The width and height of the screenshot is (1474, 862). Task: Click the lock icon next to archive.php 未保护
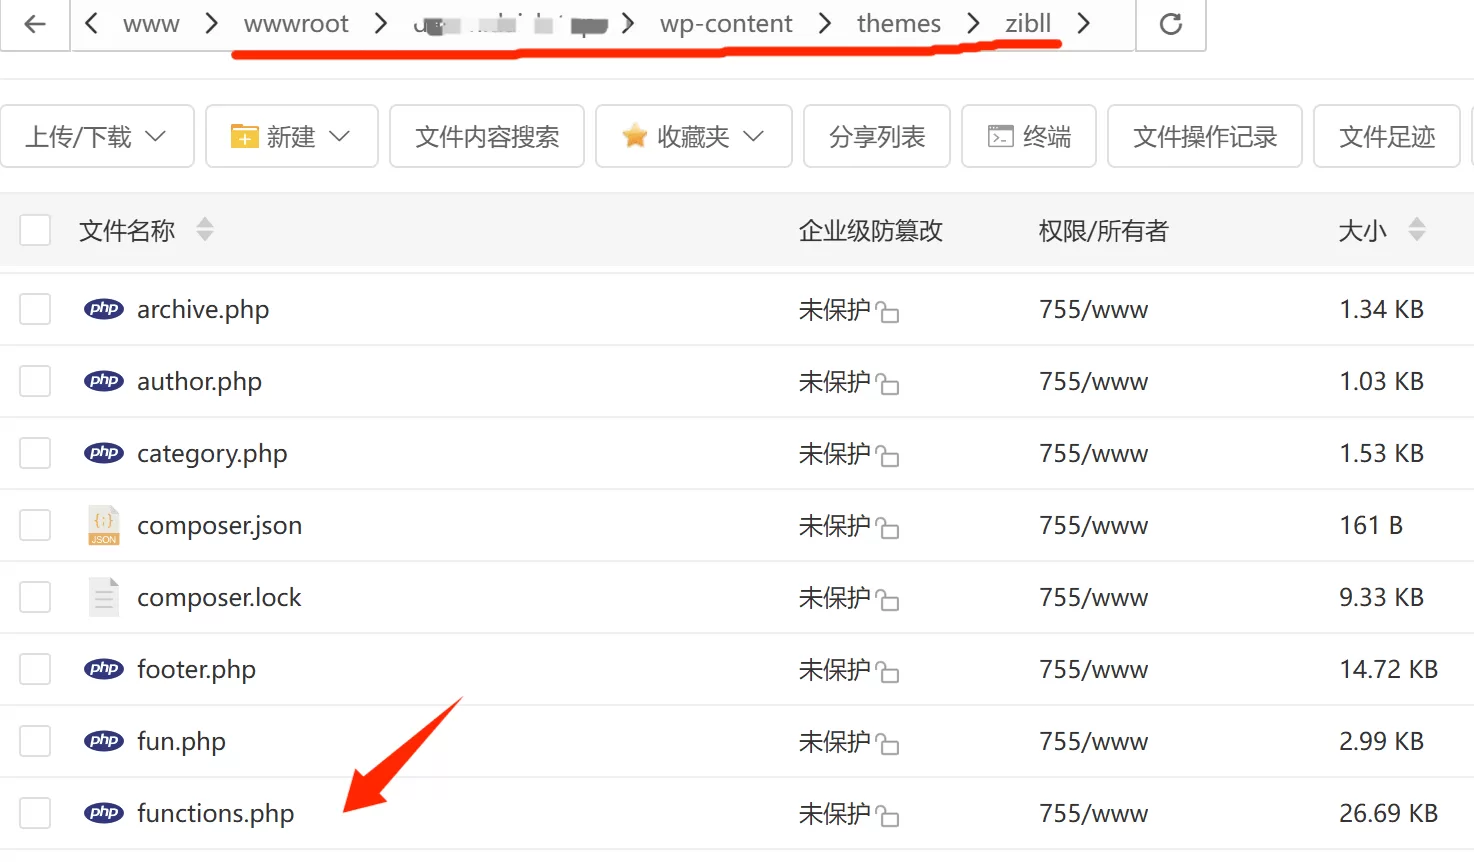(x=888, y=313)
